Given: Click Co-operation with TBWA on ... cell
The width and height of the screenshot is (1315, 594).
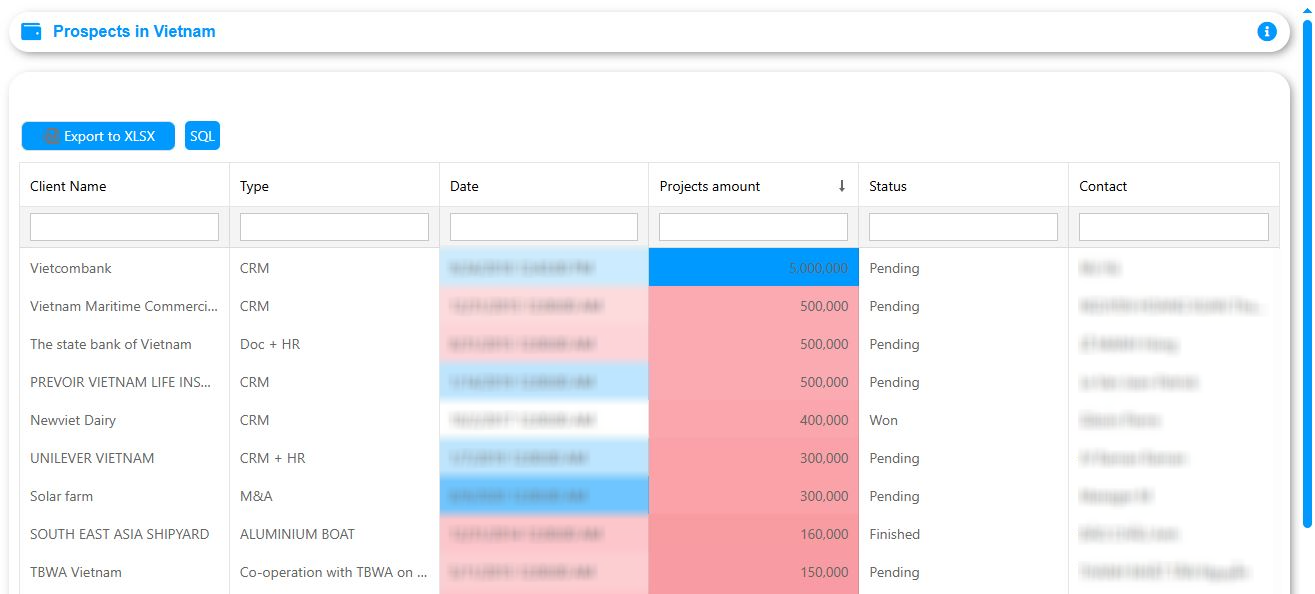Looking at the screenshot, I should point(335,572).
